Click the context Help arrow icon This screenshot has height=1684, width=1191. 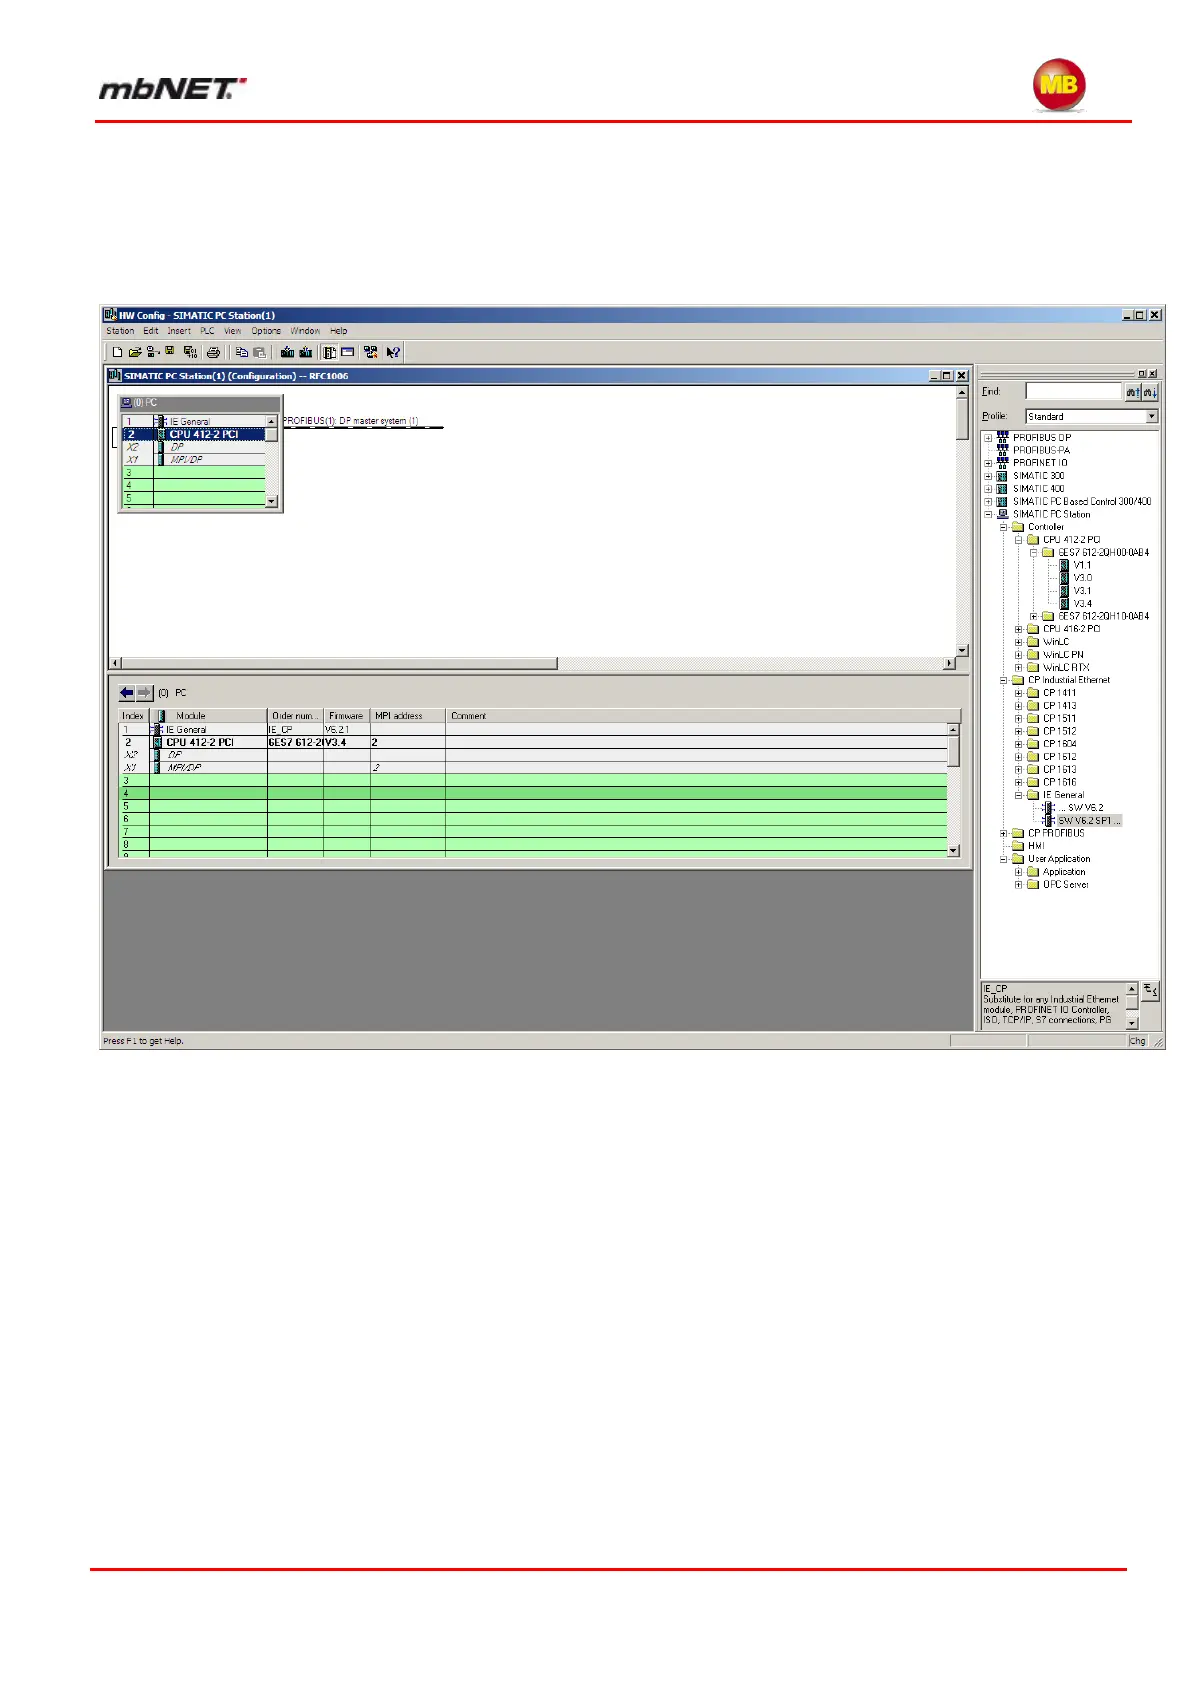click(x=393, y=352)
